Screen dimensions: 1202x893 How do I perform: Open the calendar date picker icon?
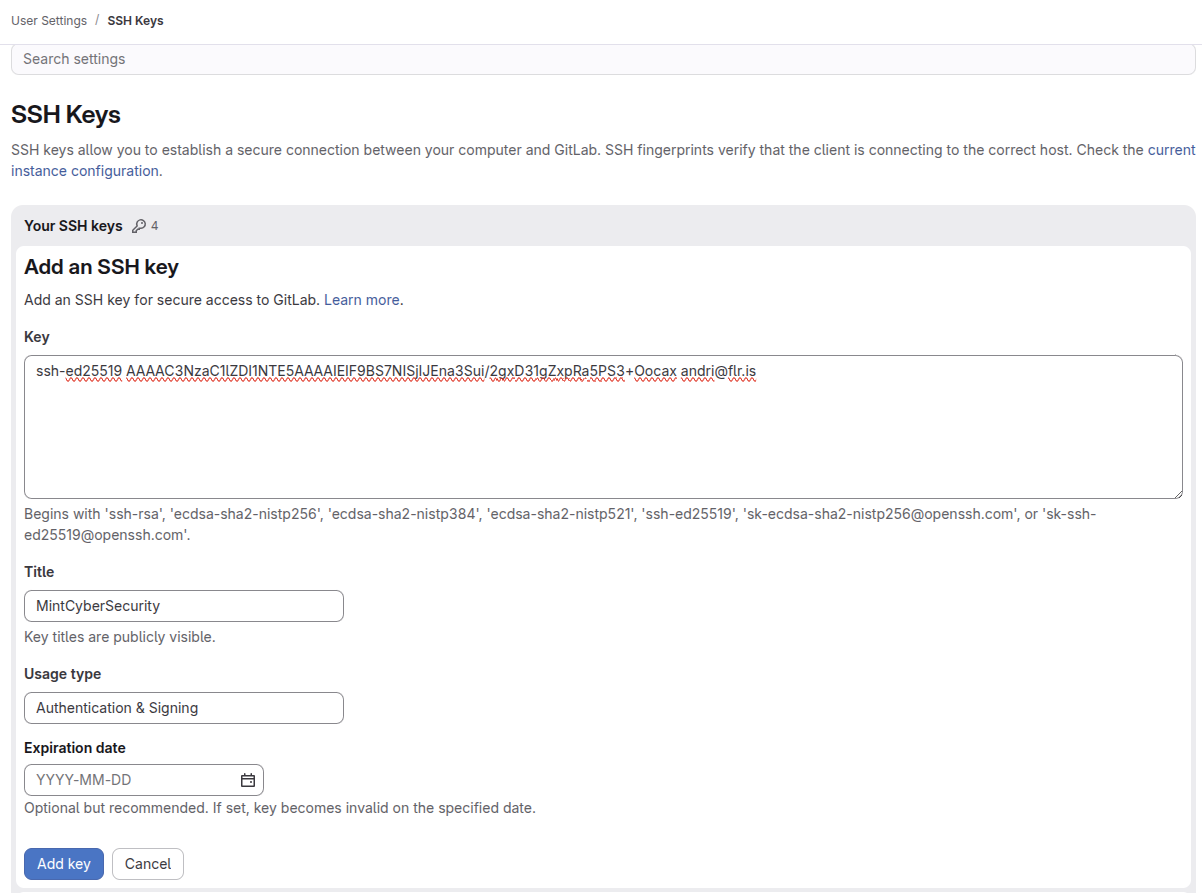248,780
